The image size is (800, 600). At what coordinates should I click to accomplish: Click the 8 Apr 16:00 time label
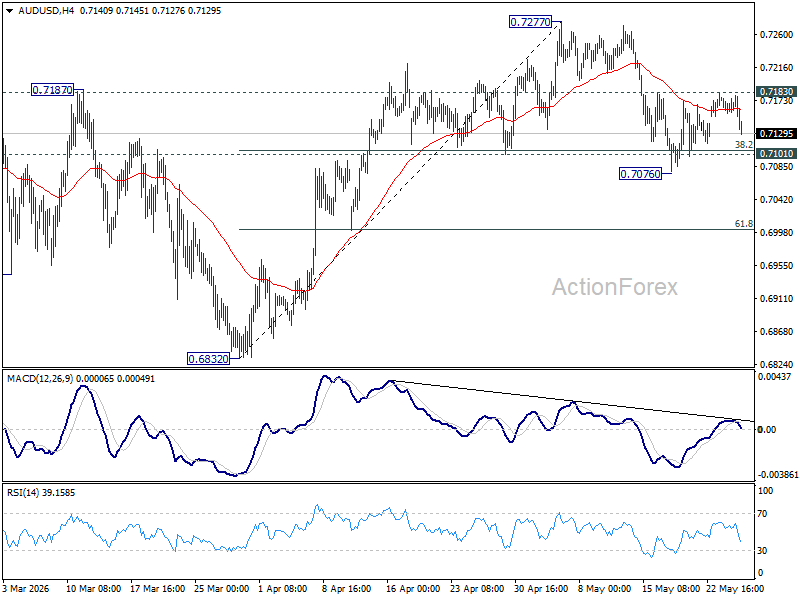(346, 589)
